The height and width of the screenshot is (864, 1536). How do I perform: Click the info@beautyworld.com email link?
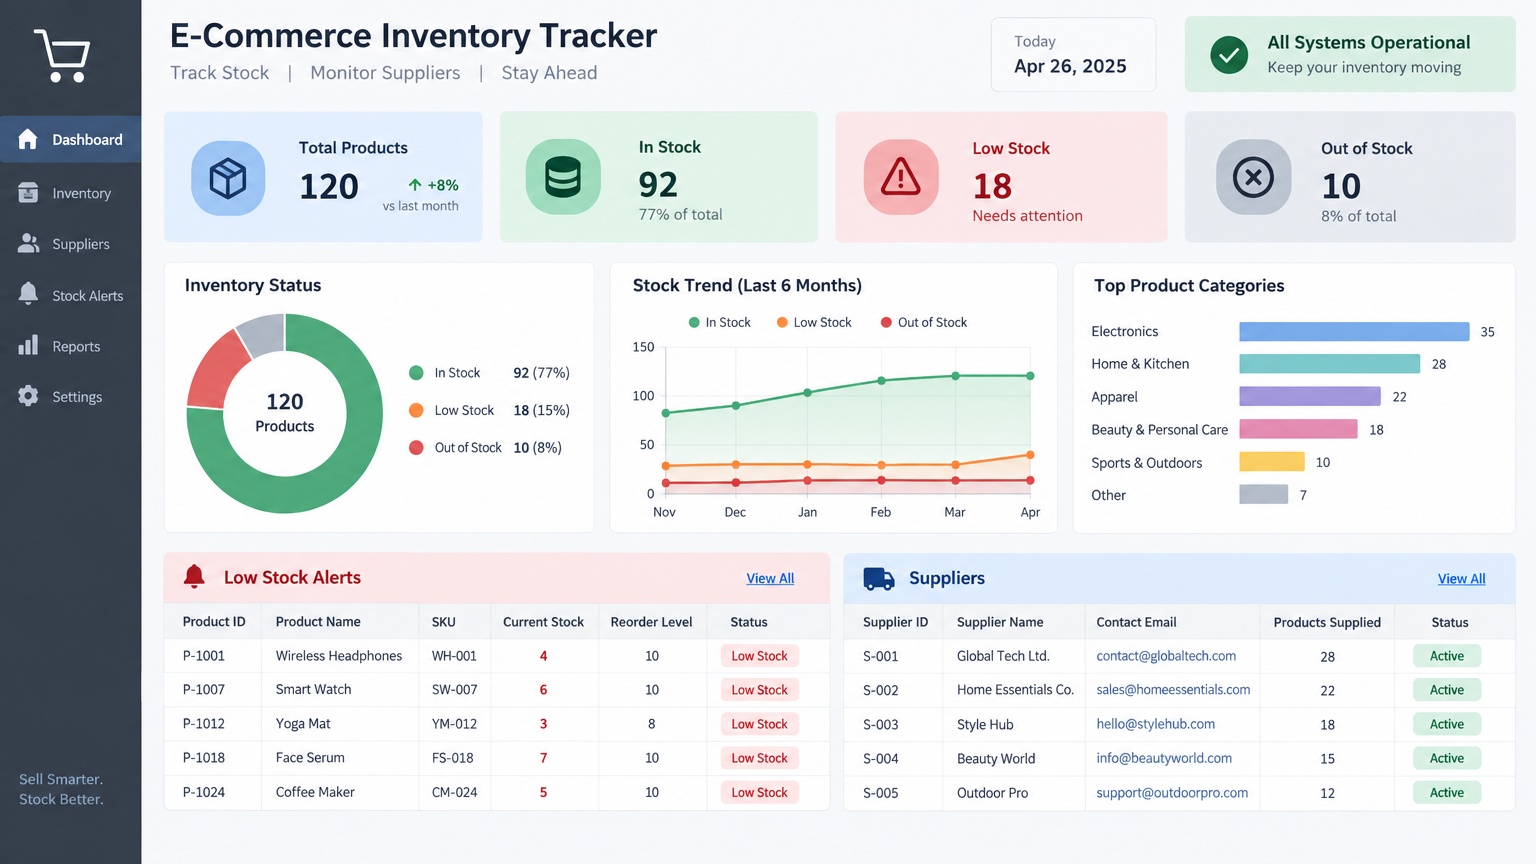tap(1164, 758)
